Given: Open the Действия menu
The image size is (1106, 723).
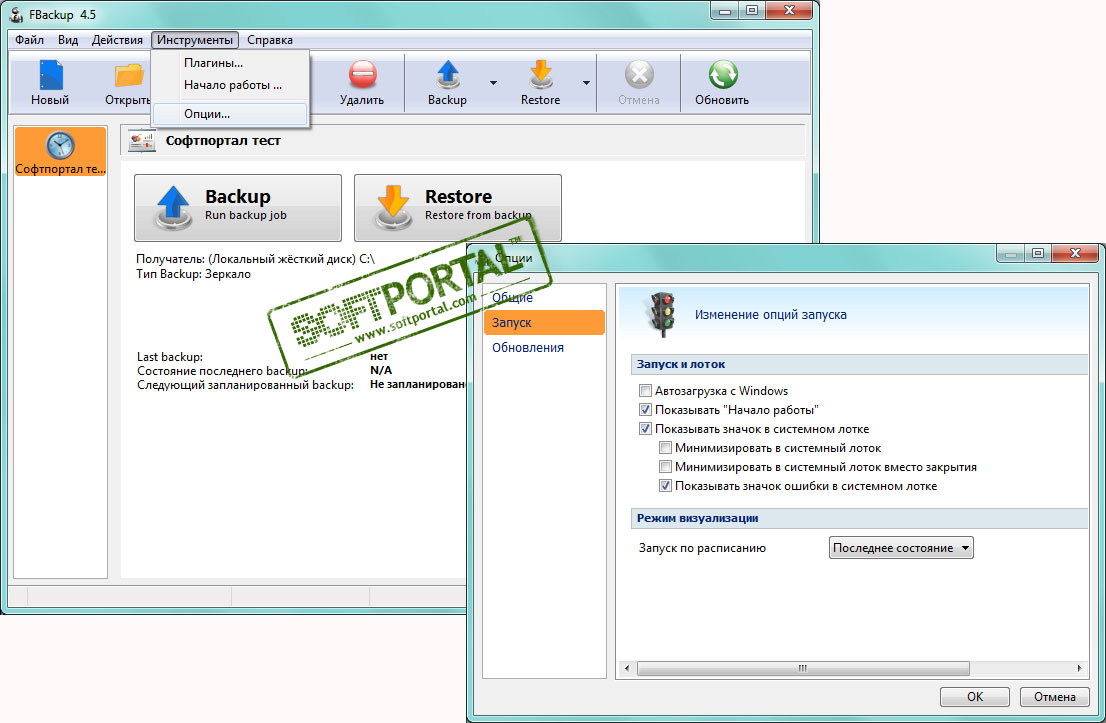Looking at the screenshot, I should click(117, 40).
